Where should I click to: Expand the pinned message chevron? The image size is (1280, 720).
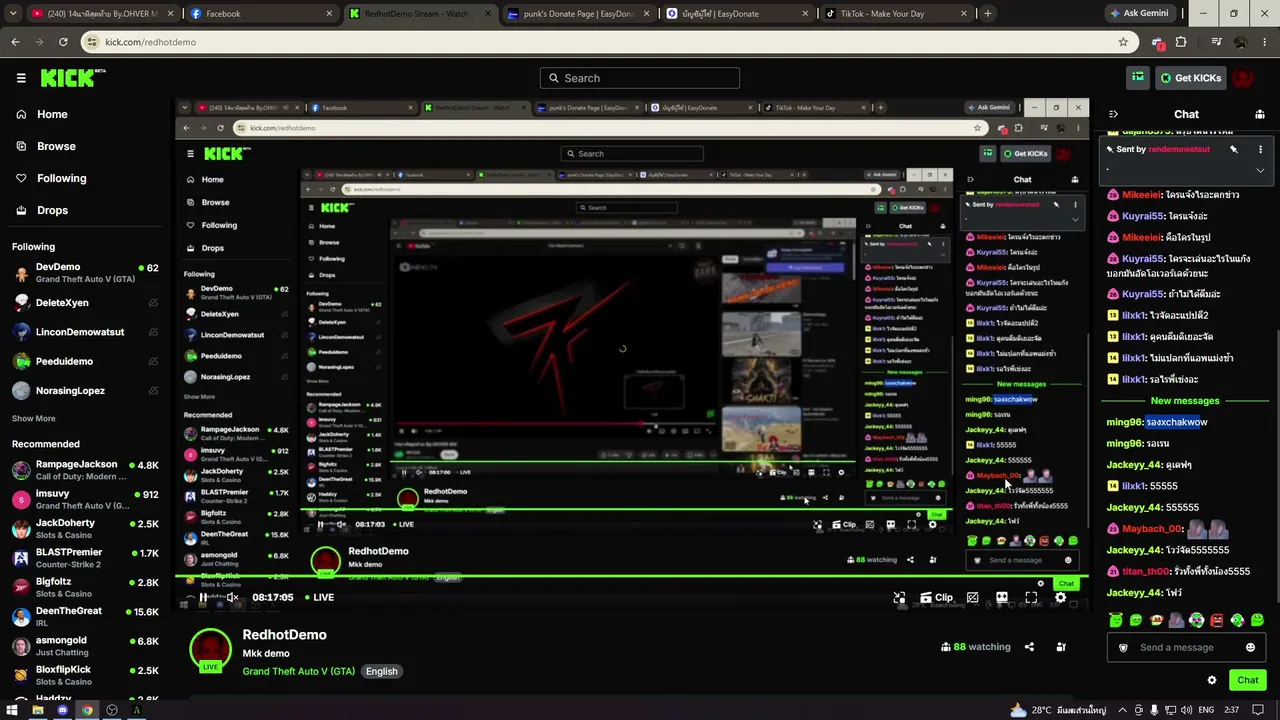(1260, 170)
